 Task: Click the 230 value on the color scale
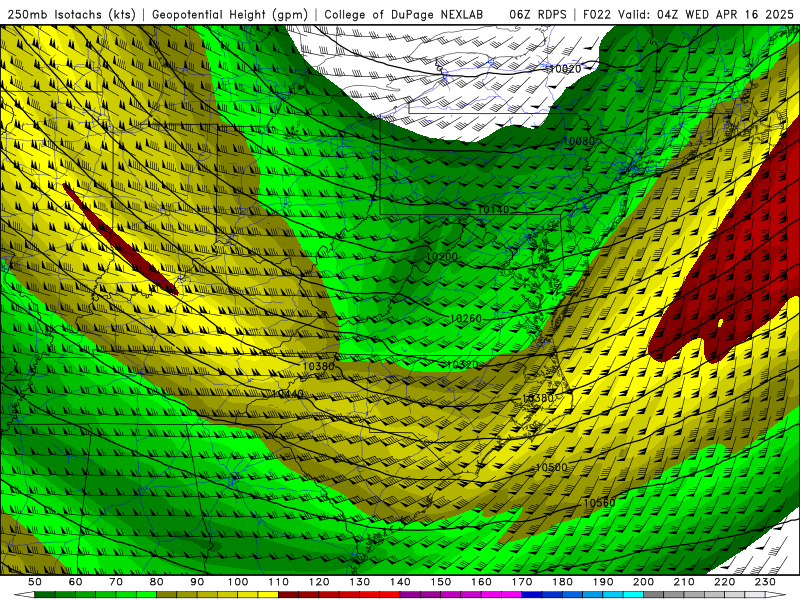click(x=765, y=582)
